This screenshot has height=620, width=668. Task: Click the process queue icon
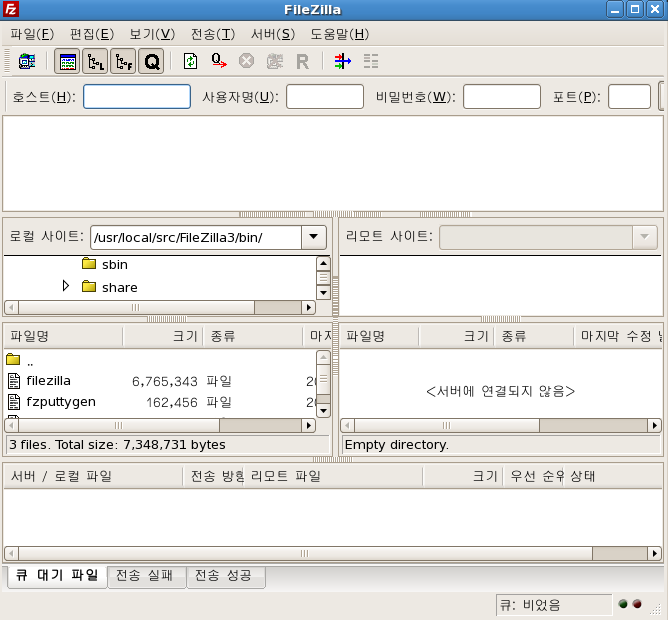(219, 61)
